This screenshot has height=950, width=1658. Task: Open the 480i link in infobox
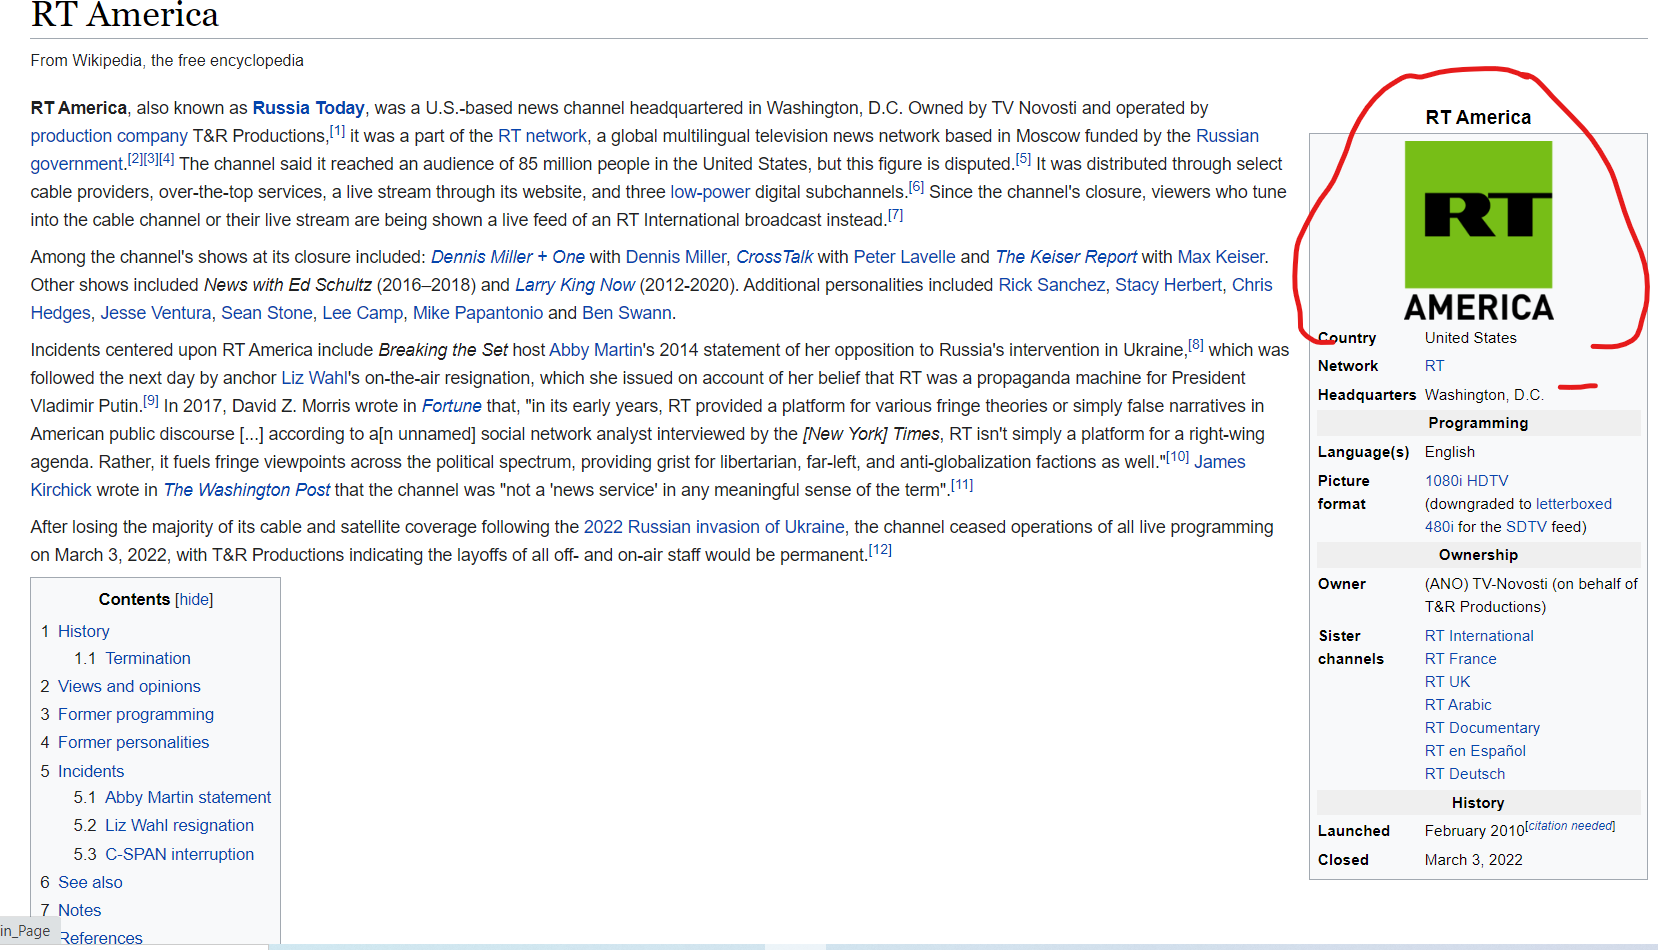1439,527
